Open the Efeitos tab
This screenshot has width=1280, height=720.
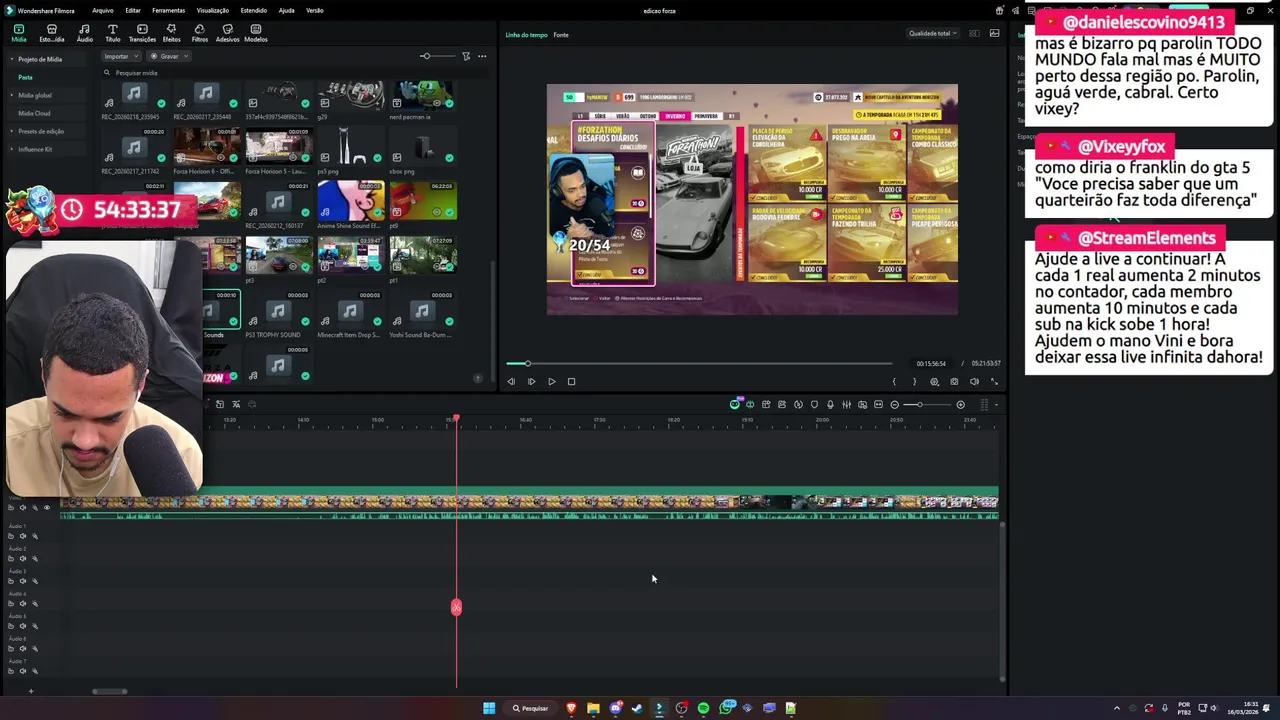click(172, 34)
